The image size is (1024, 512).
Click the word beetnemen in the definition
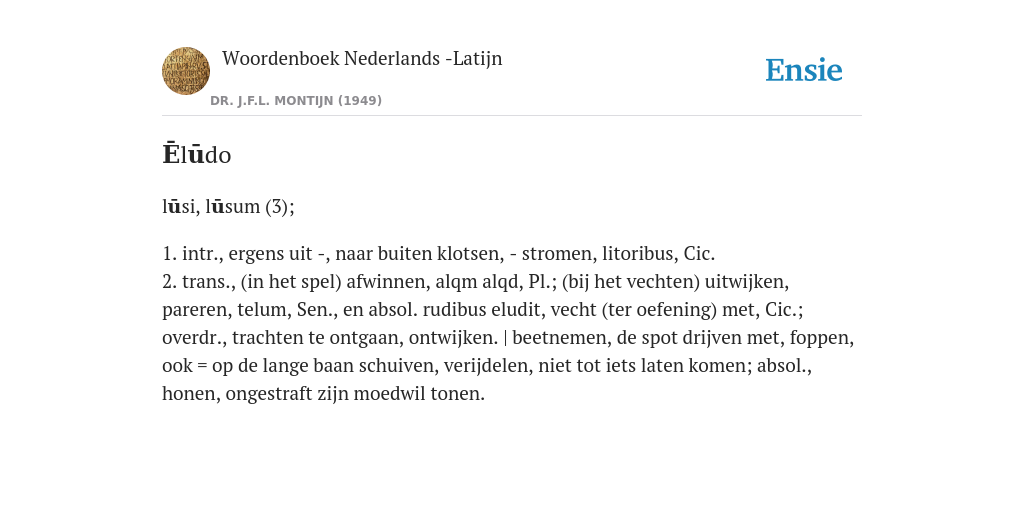559,338
